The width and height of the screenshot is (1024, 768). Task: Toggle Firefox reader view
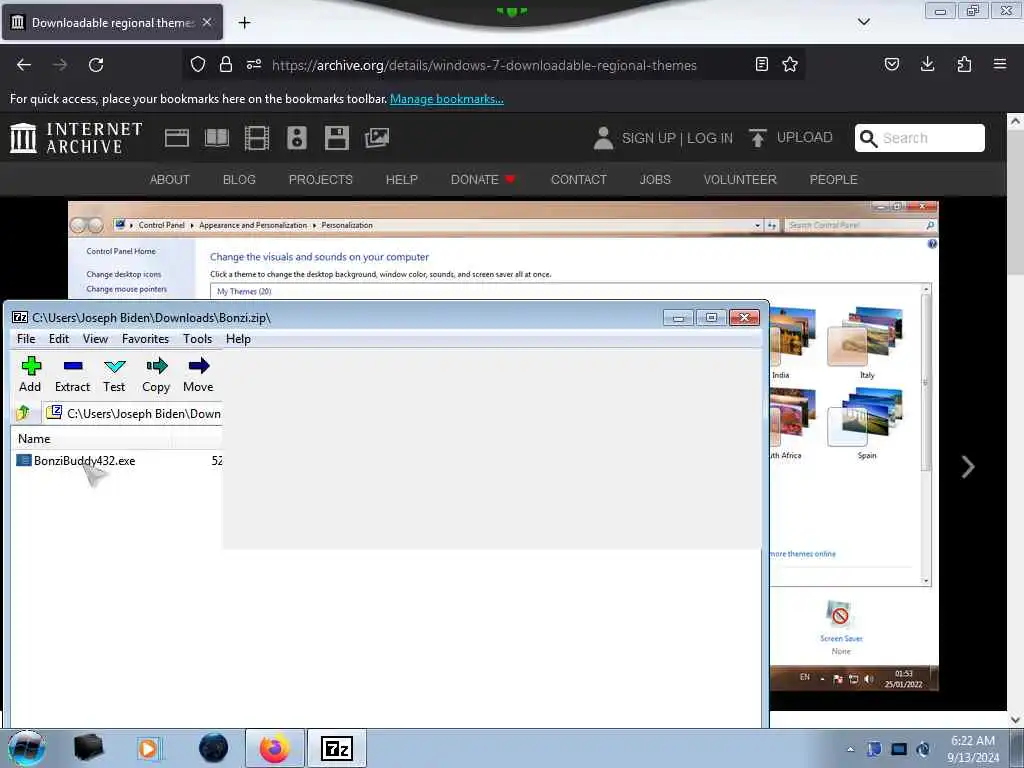(x=761, y=65)
